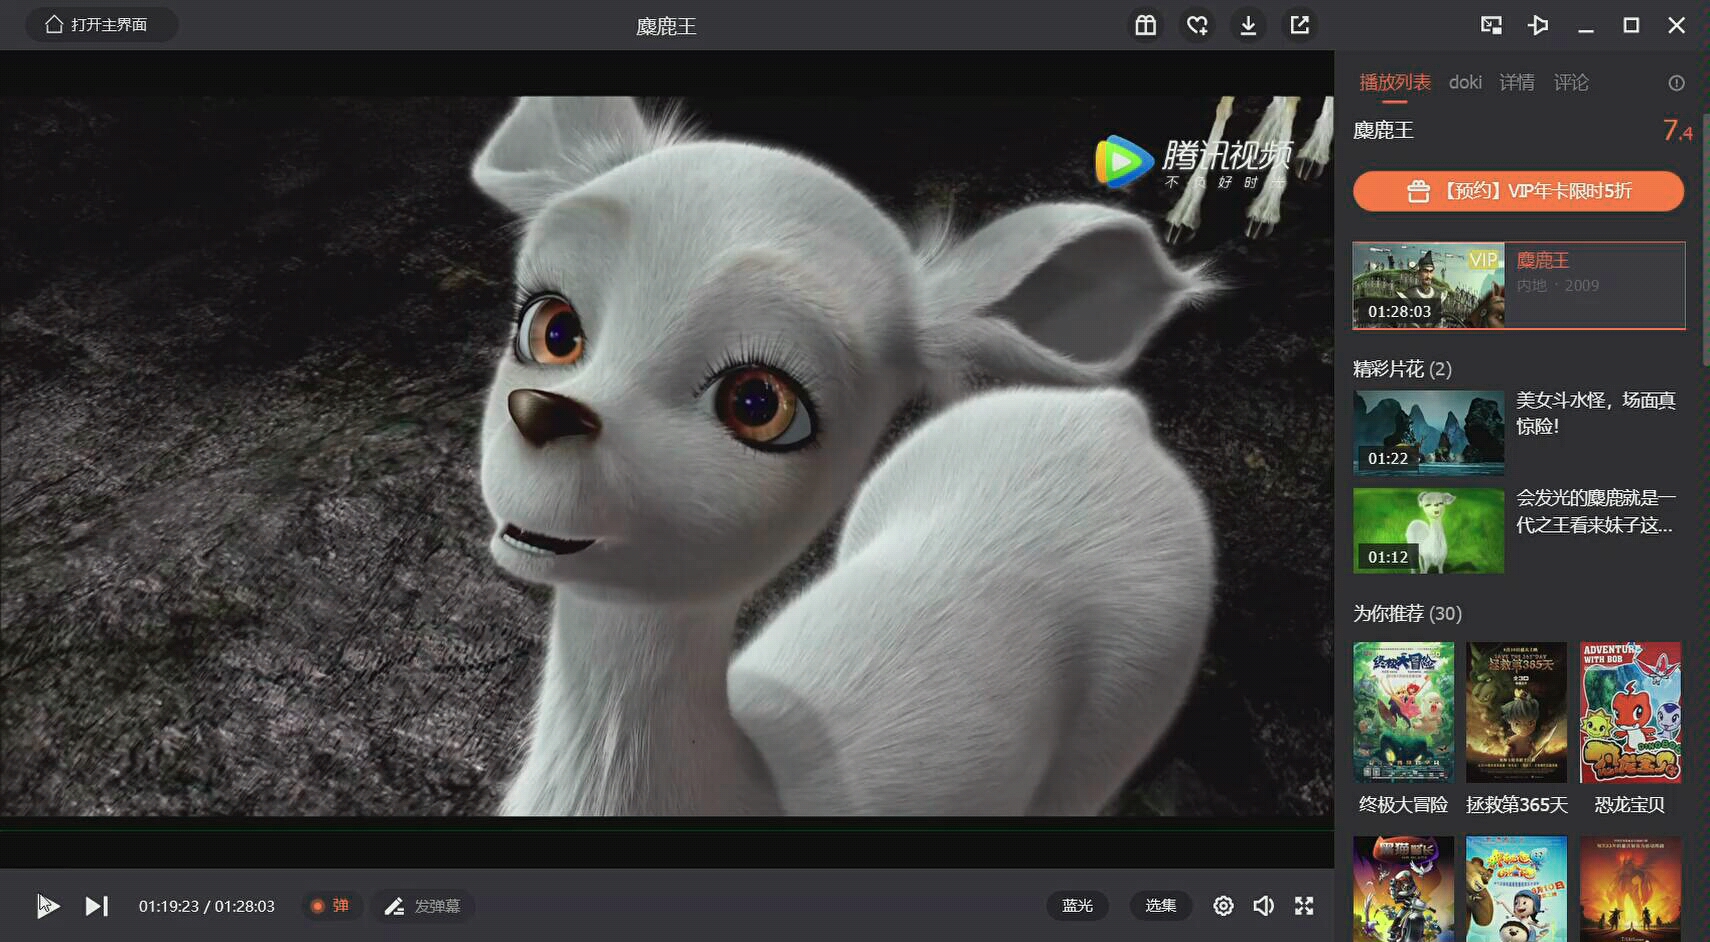Click the 7.4 rating score
The image size is (1710, 942).
[x=1677, y=130]
